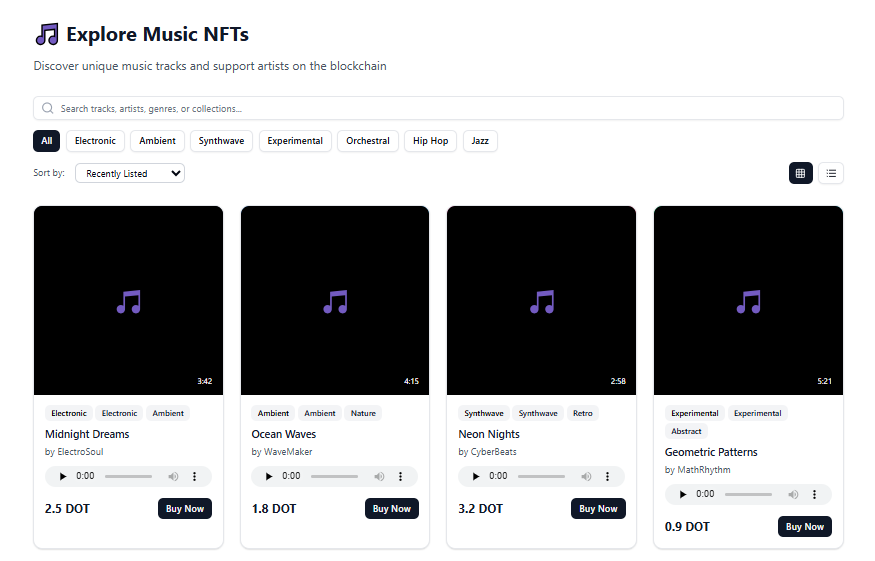The height and width of the screenshot is (561, 875).
Task: Select the All genre filter
Action: [46, 141]
